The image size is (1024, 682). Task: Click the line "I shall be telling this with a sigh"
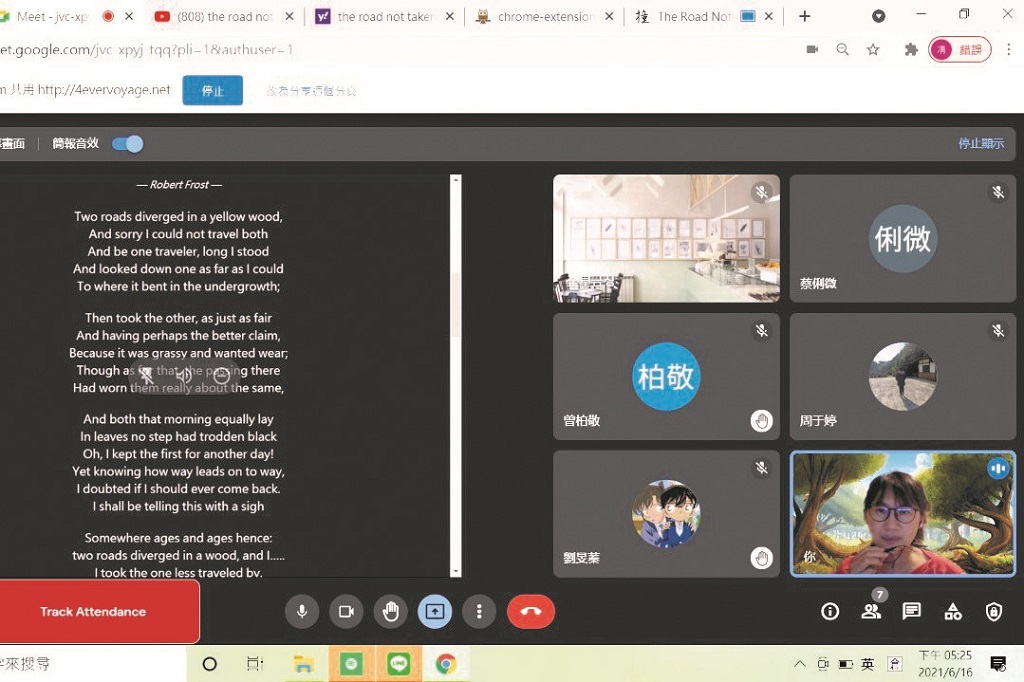pyautogui.click(x=178, y=506)
